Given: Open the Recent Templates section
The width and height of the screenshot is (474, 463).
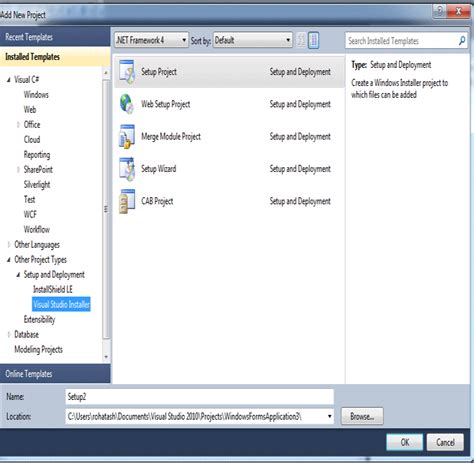Looking at the screenshot, I should [x=55, y=37].
